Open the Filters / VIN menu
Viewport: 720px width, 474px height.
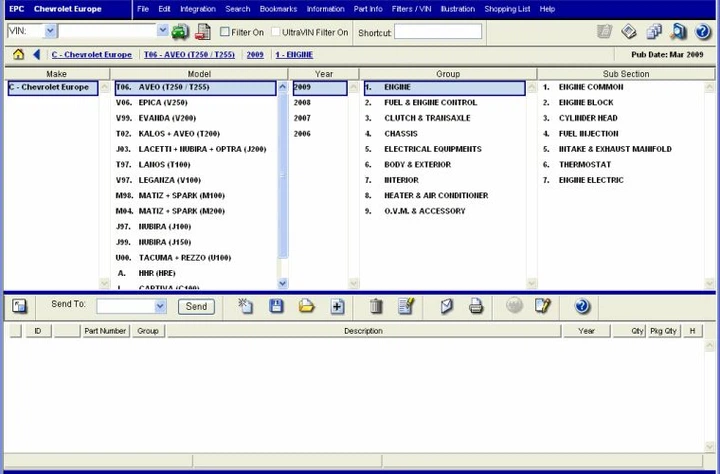[x=411, y=9]
